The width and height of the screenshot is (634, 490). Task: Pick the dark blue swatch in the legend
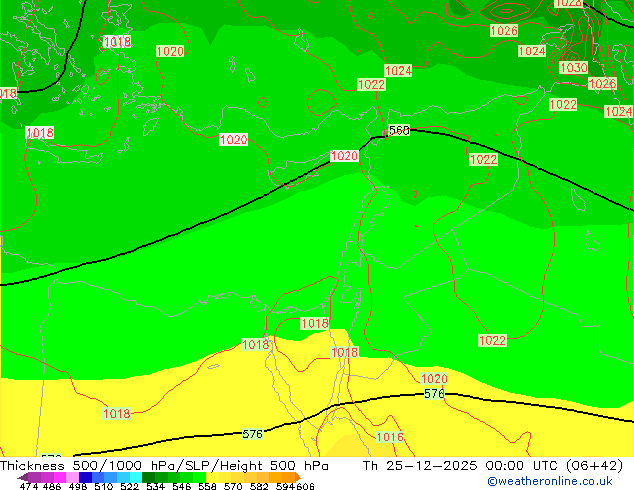pyautogui.click(x=85, y=477)
